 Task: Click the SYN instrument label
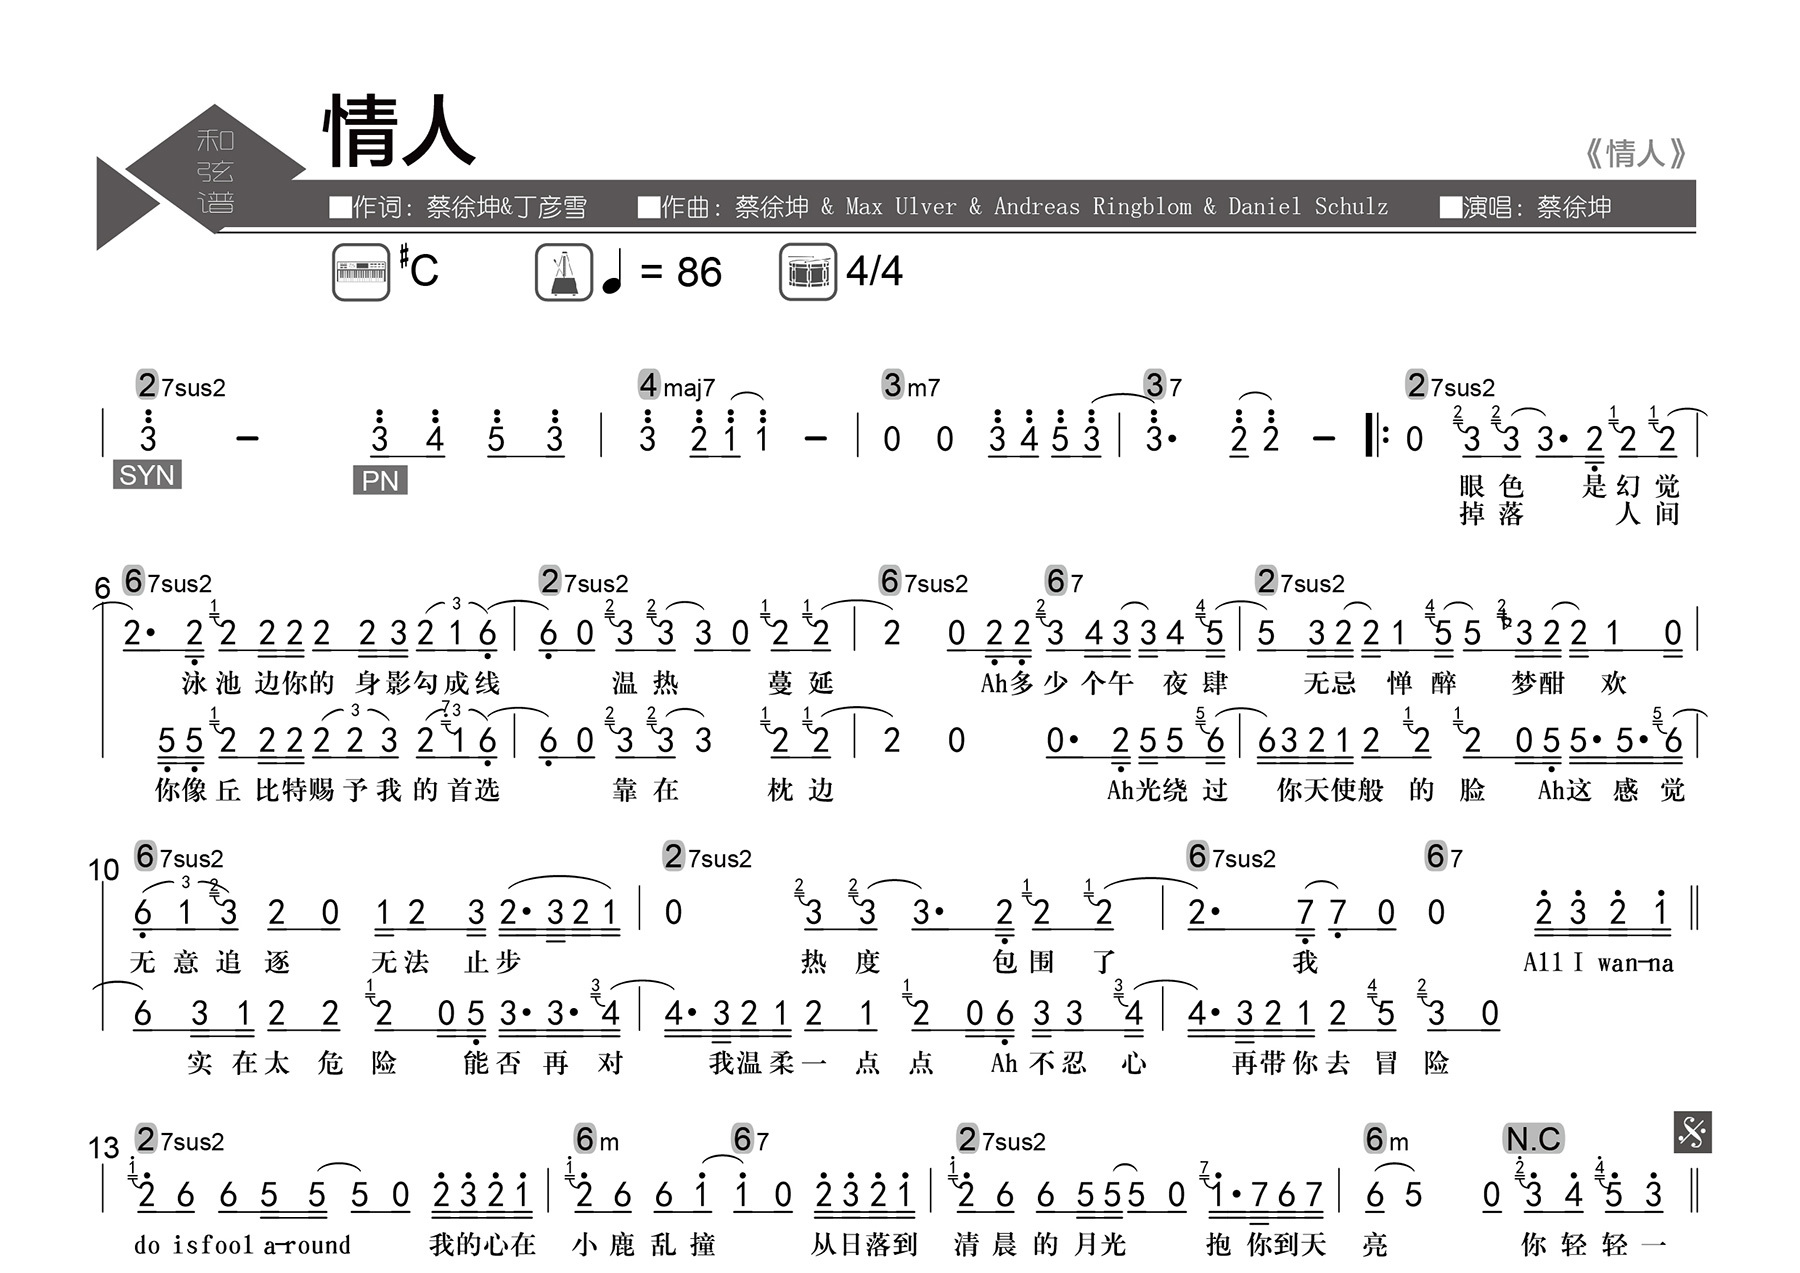(x=147, y=475)
